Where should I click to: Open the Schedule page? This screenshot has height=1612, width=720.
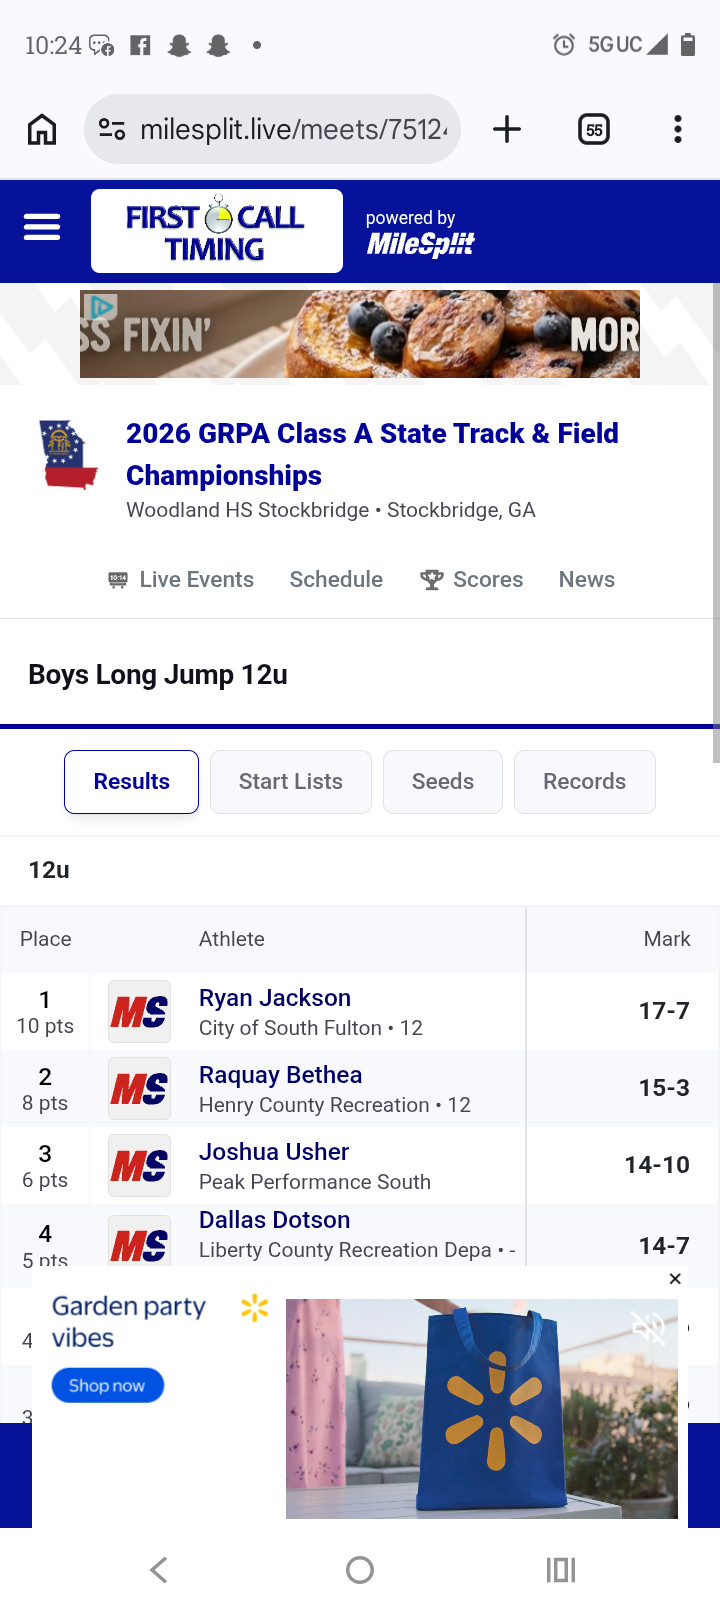point(336,580)
